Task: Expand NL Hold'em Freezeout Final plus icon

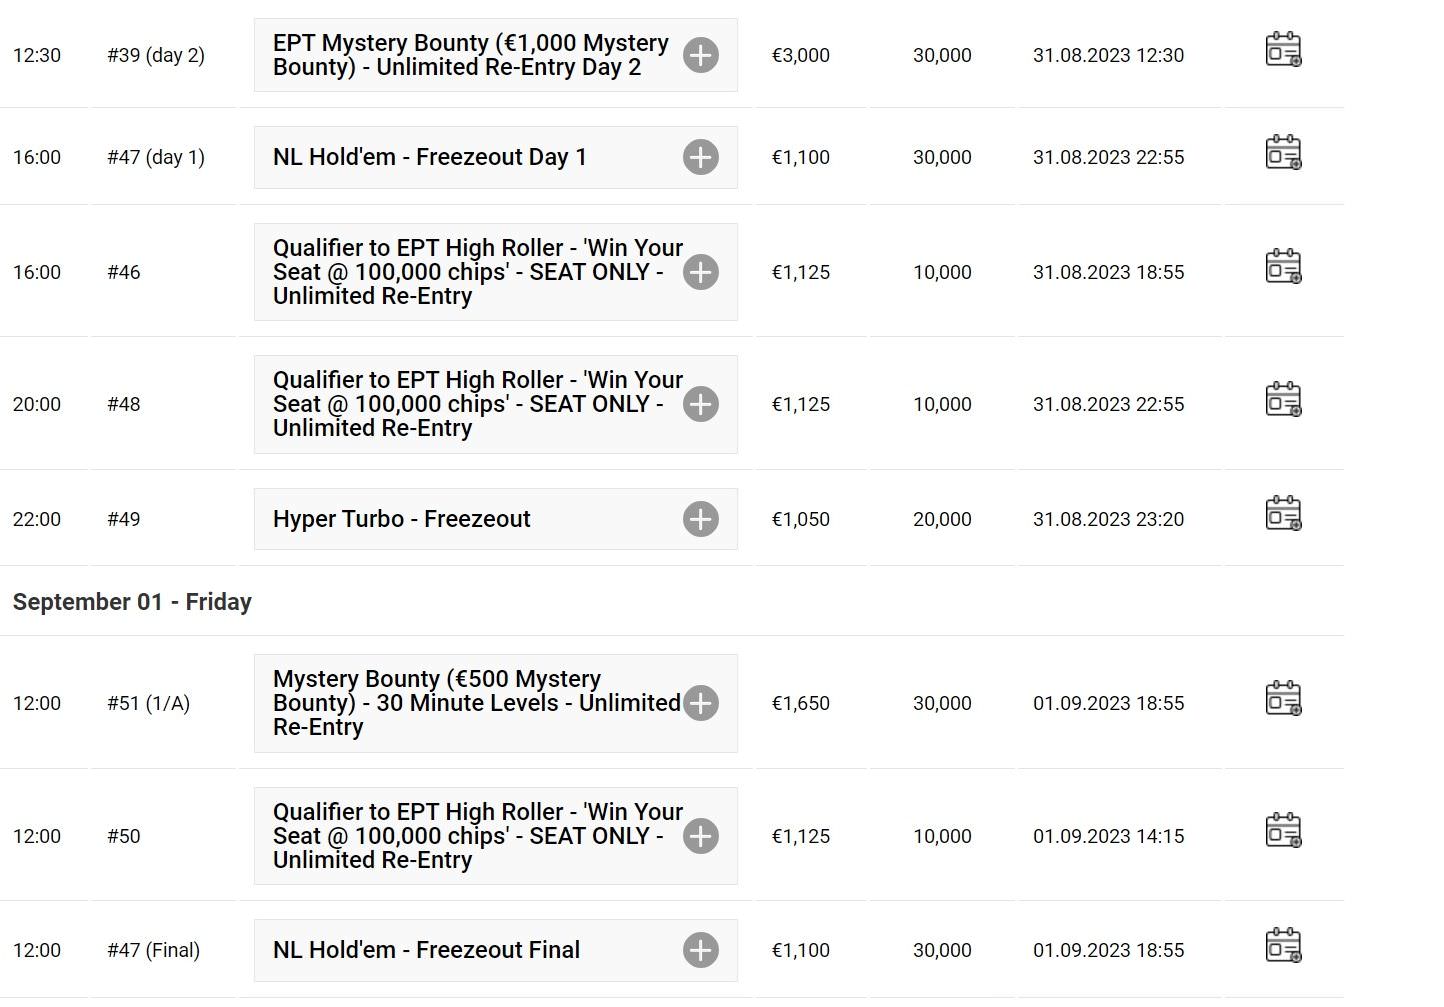Action: pyautogui.click(x=701, y=950)
